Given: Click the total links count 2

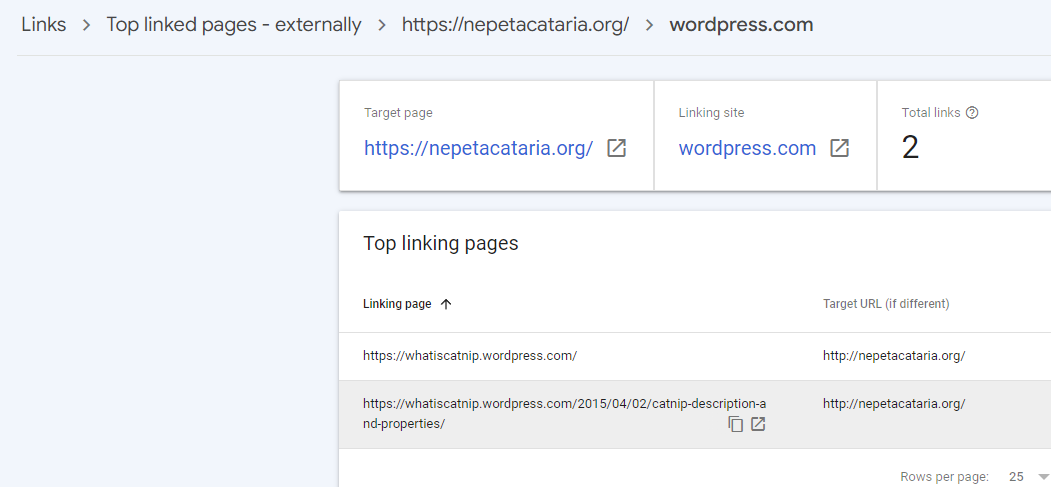Looking at the screenshot, I should [x=910, y=148].
